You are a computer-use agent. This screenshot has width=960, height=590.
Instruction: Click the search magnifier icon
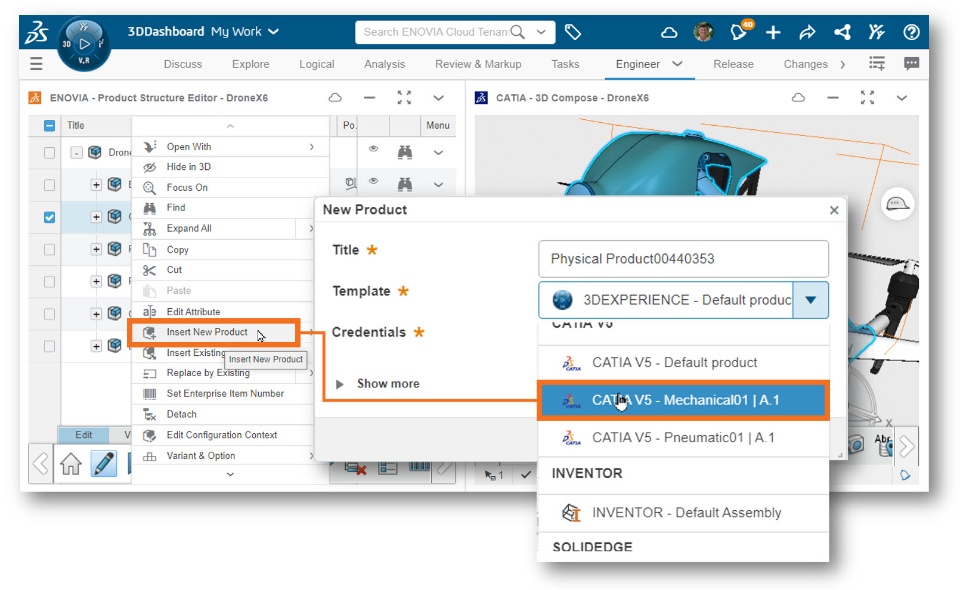click(x=517, y=32)
